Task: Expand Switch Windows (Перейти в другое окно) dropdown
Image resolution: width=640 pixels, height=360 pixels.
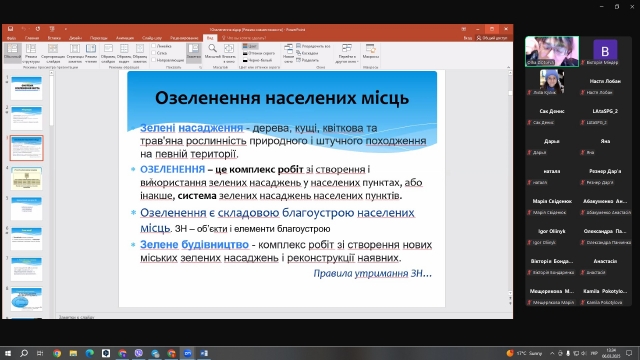Action: [347, 53]
